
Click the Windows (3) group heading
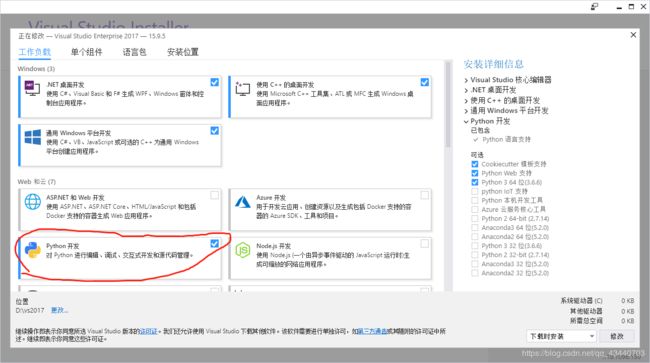click(36, 69)
